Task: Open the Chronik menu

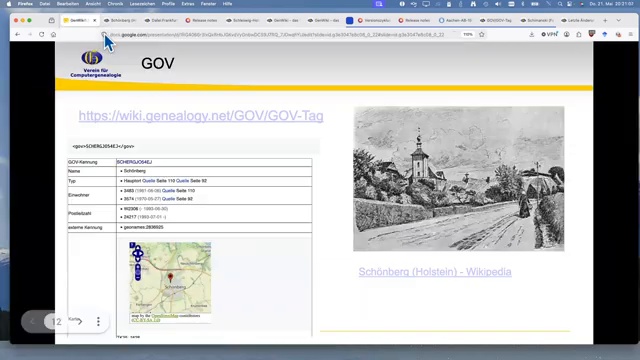Action: [115, 4]
